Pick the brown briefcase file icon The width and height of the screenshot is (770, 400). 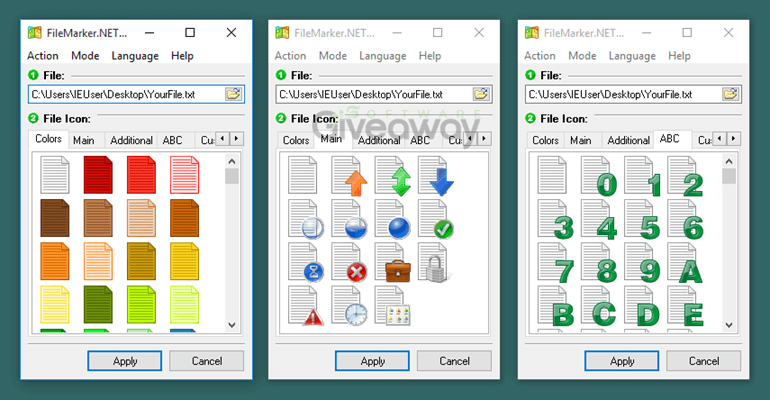pos(392,262)
